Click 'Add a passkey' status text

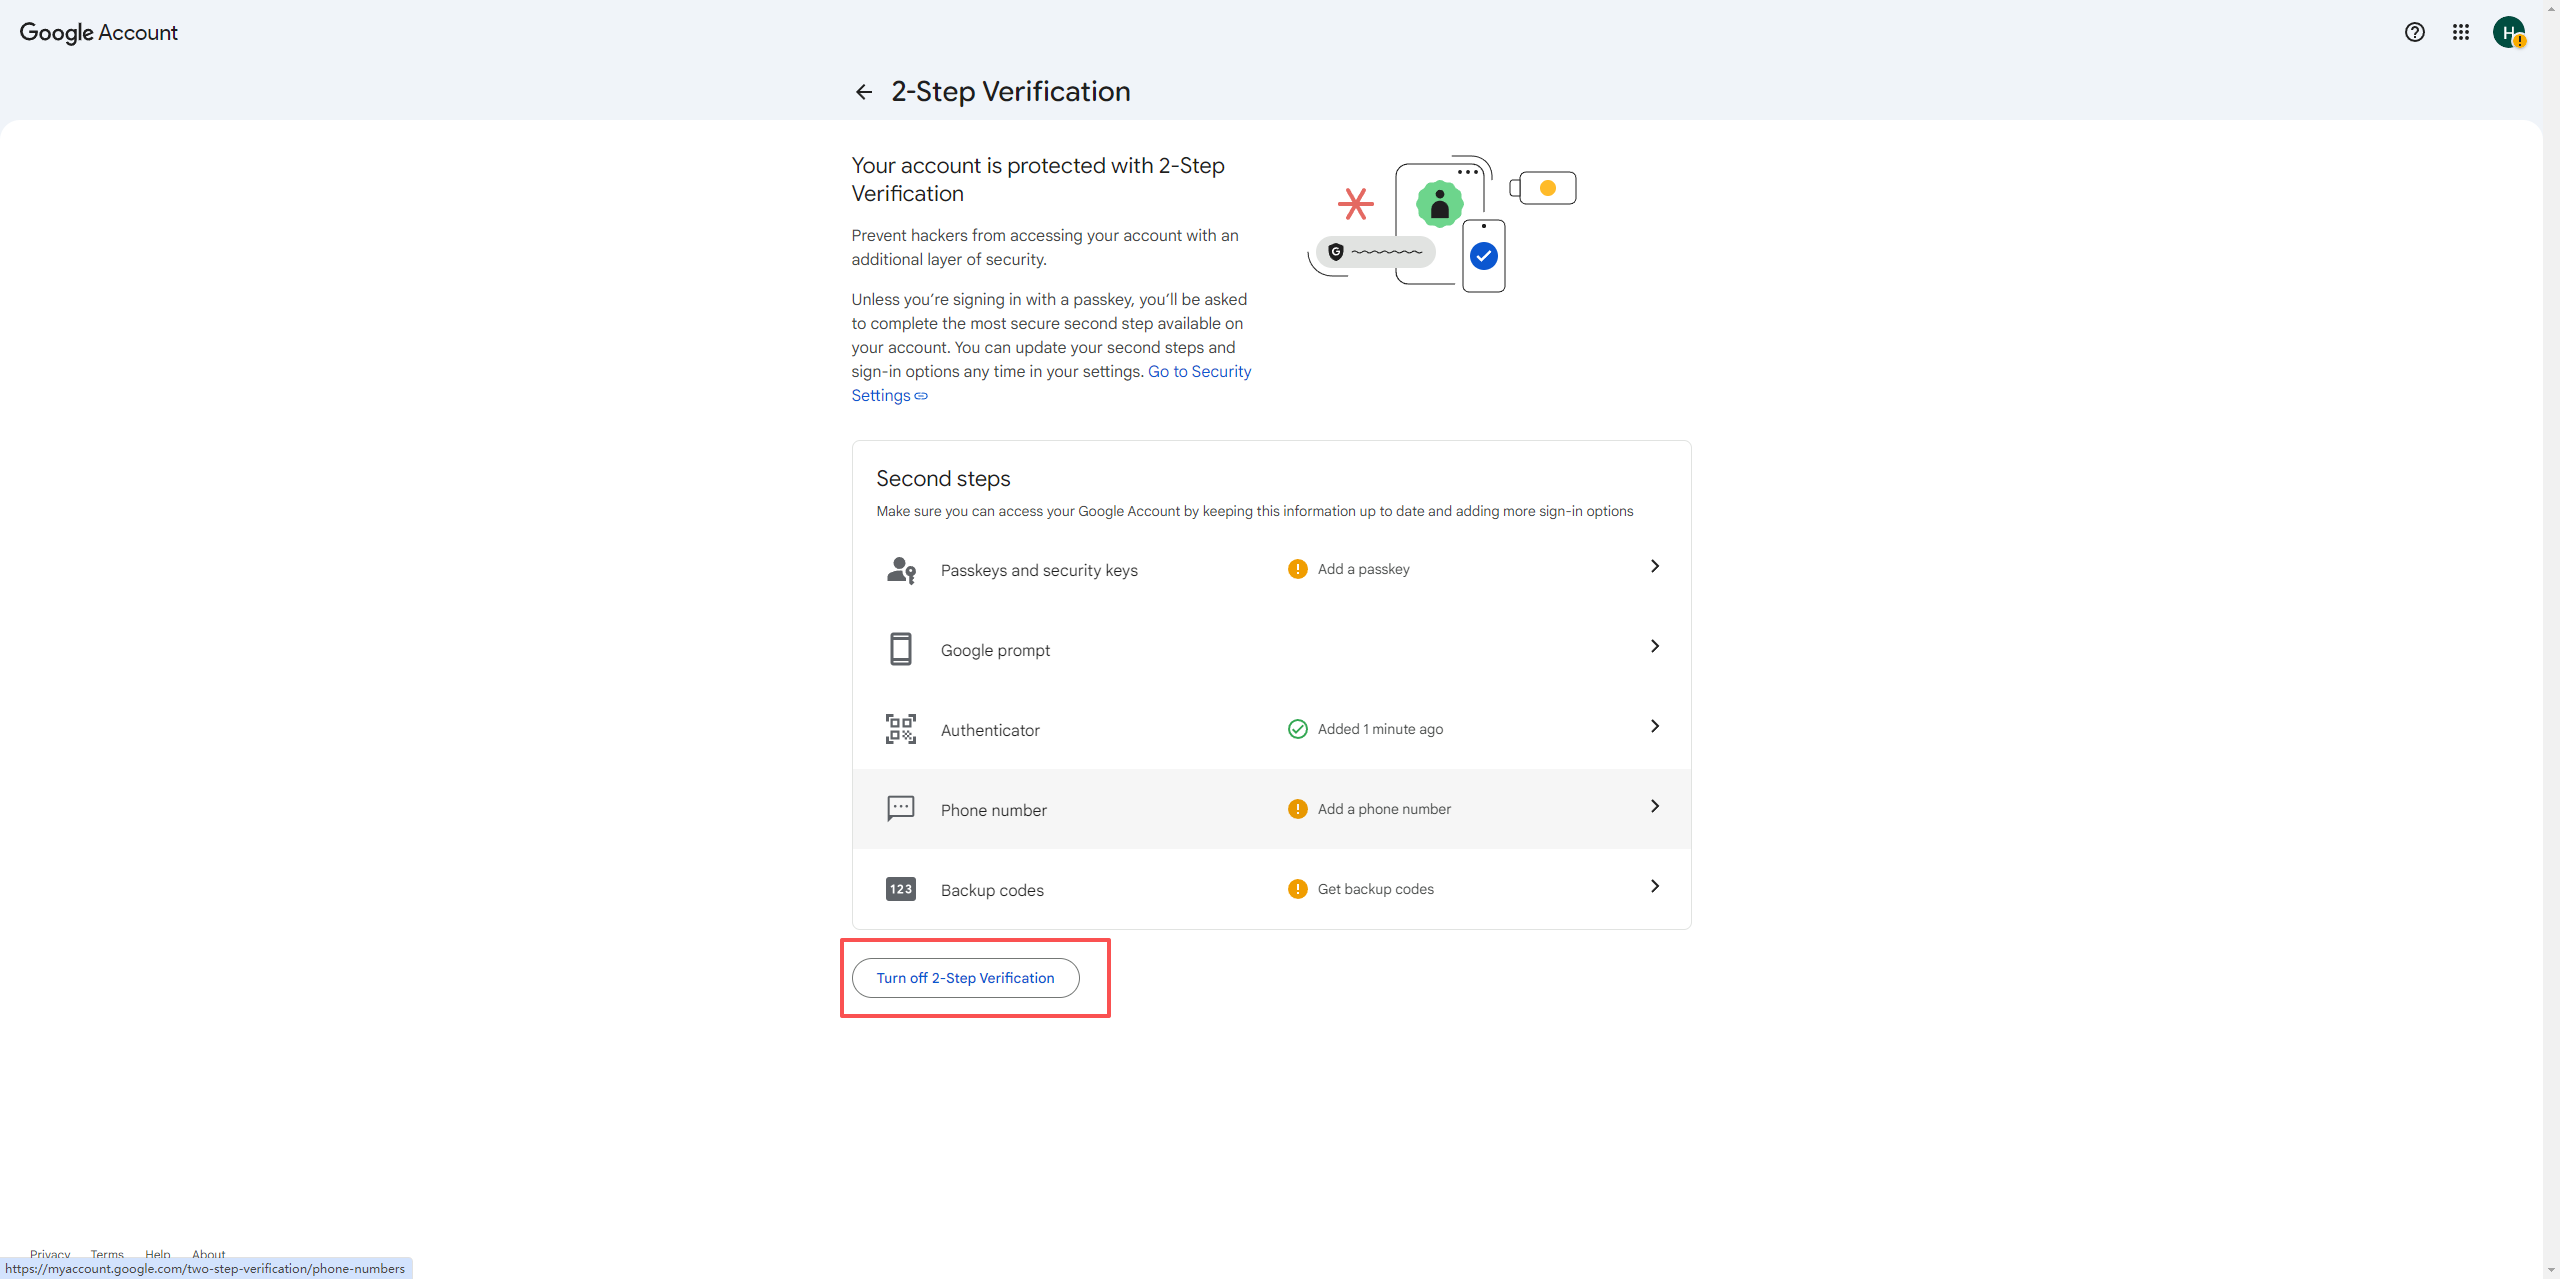pyautogui.click(x=1363, y=569)
